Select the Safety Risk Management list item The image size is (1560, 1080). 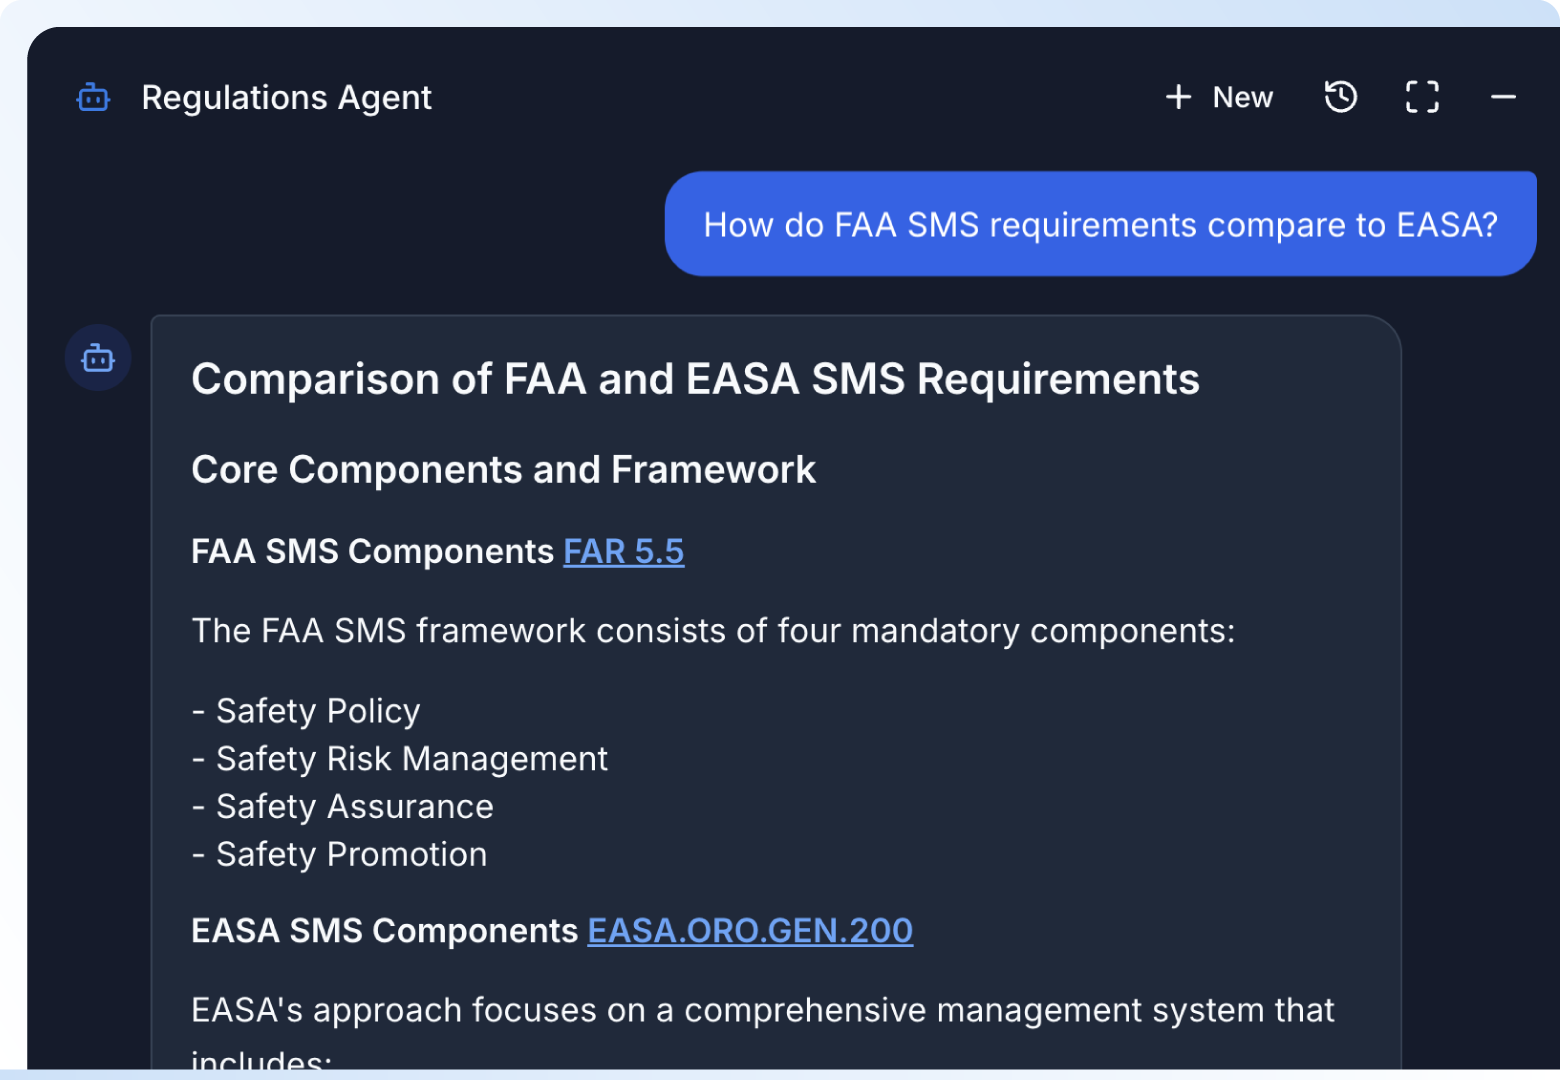[x=411, y=759]
